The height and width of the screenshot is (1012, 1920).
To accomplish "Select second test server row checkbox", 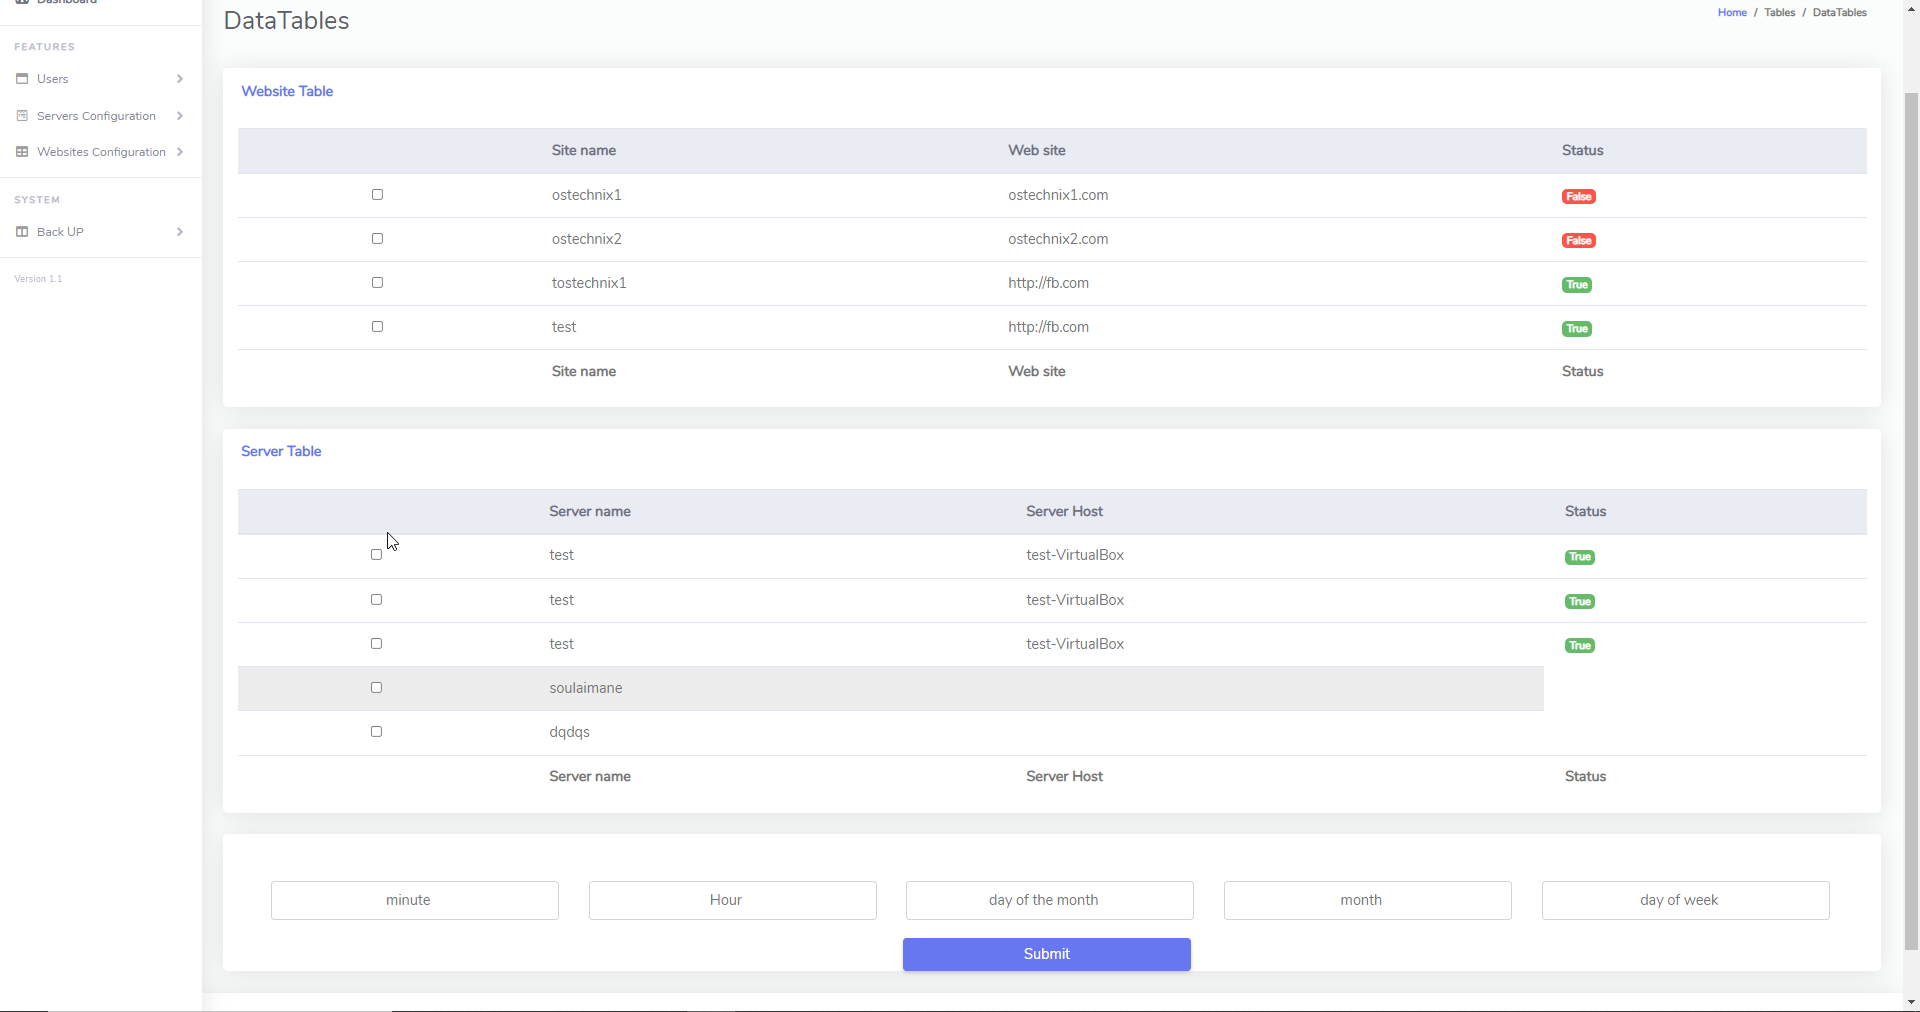I will [x=376, y=600].
